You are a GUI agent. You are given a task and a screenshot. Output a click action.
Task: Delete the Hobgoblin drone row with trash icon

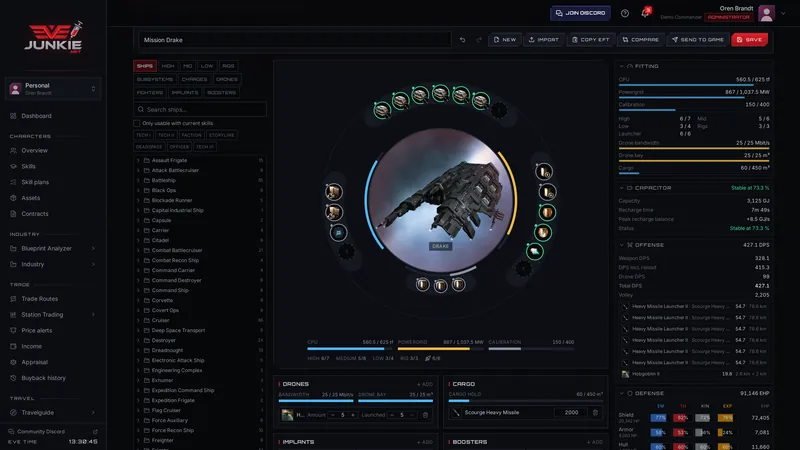click(x=426, y=415)
